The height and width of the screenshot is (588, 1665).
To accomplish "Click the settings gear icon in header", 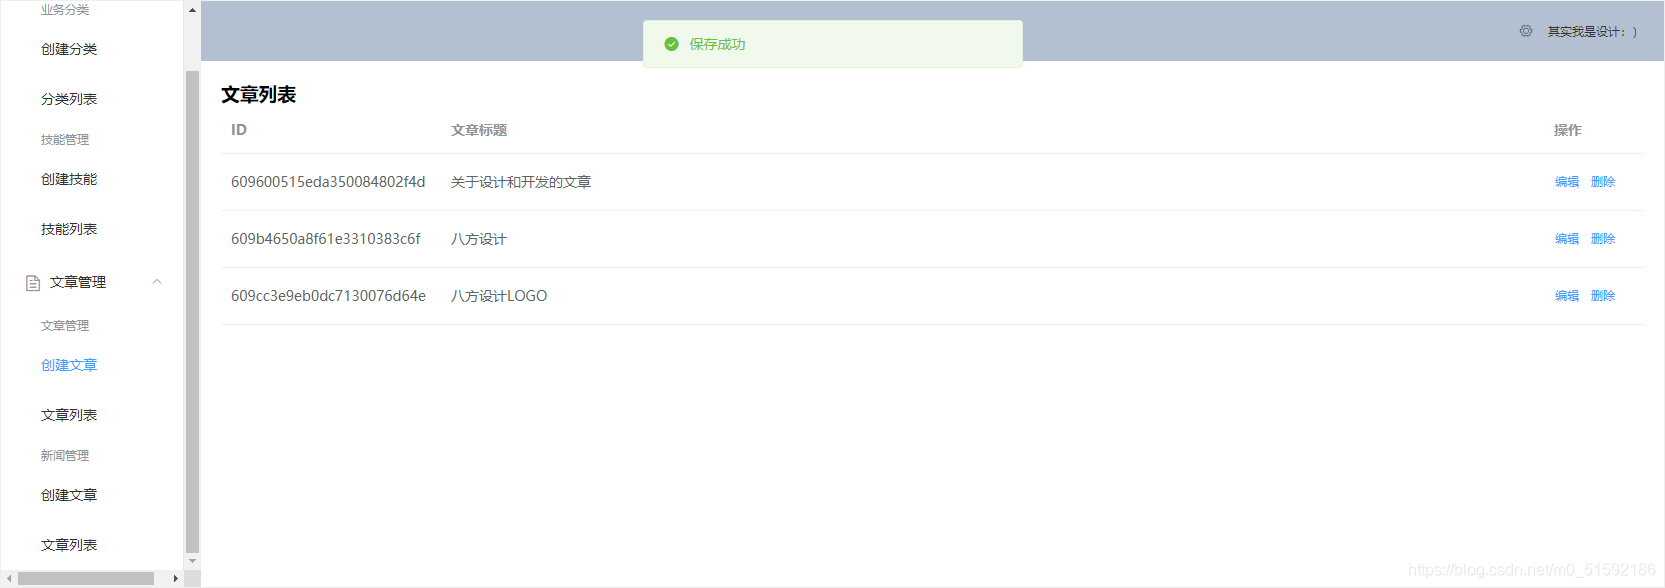I will (1526, 31).
